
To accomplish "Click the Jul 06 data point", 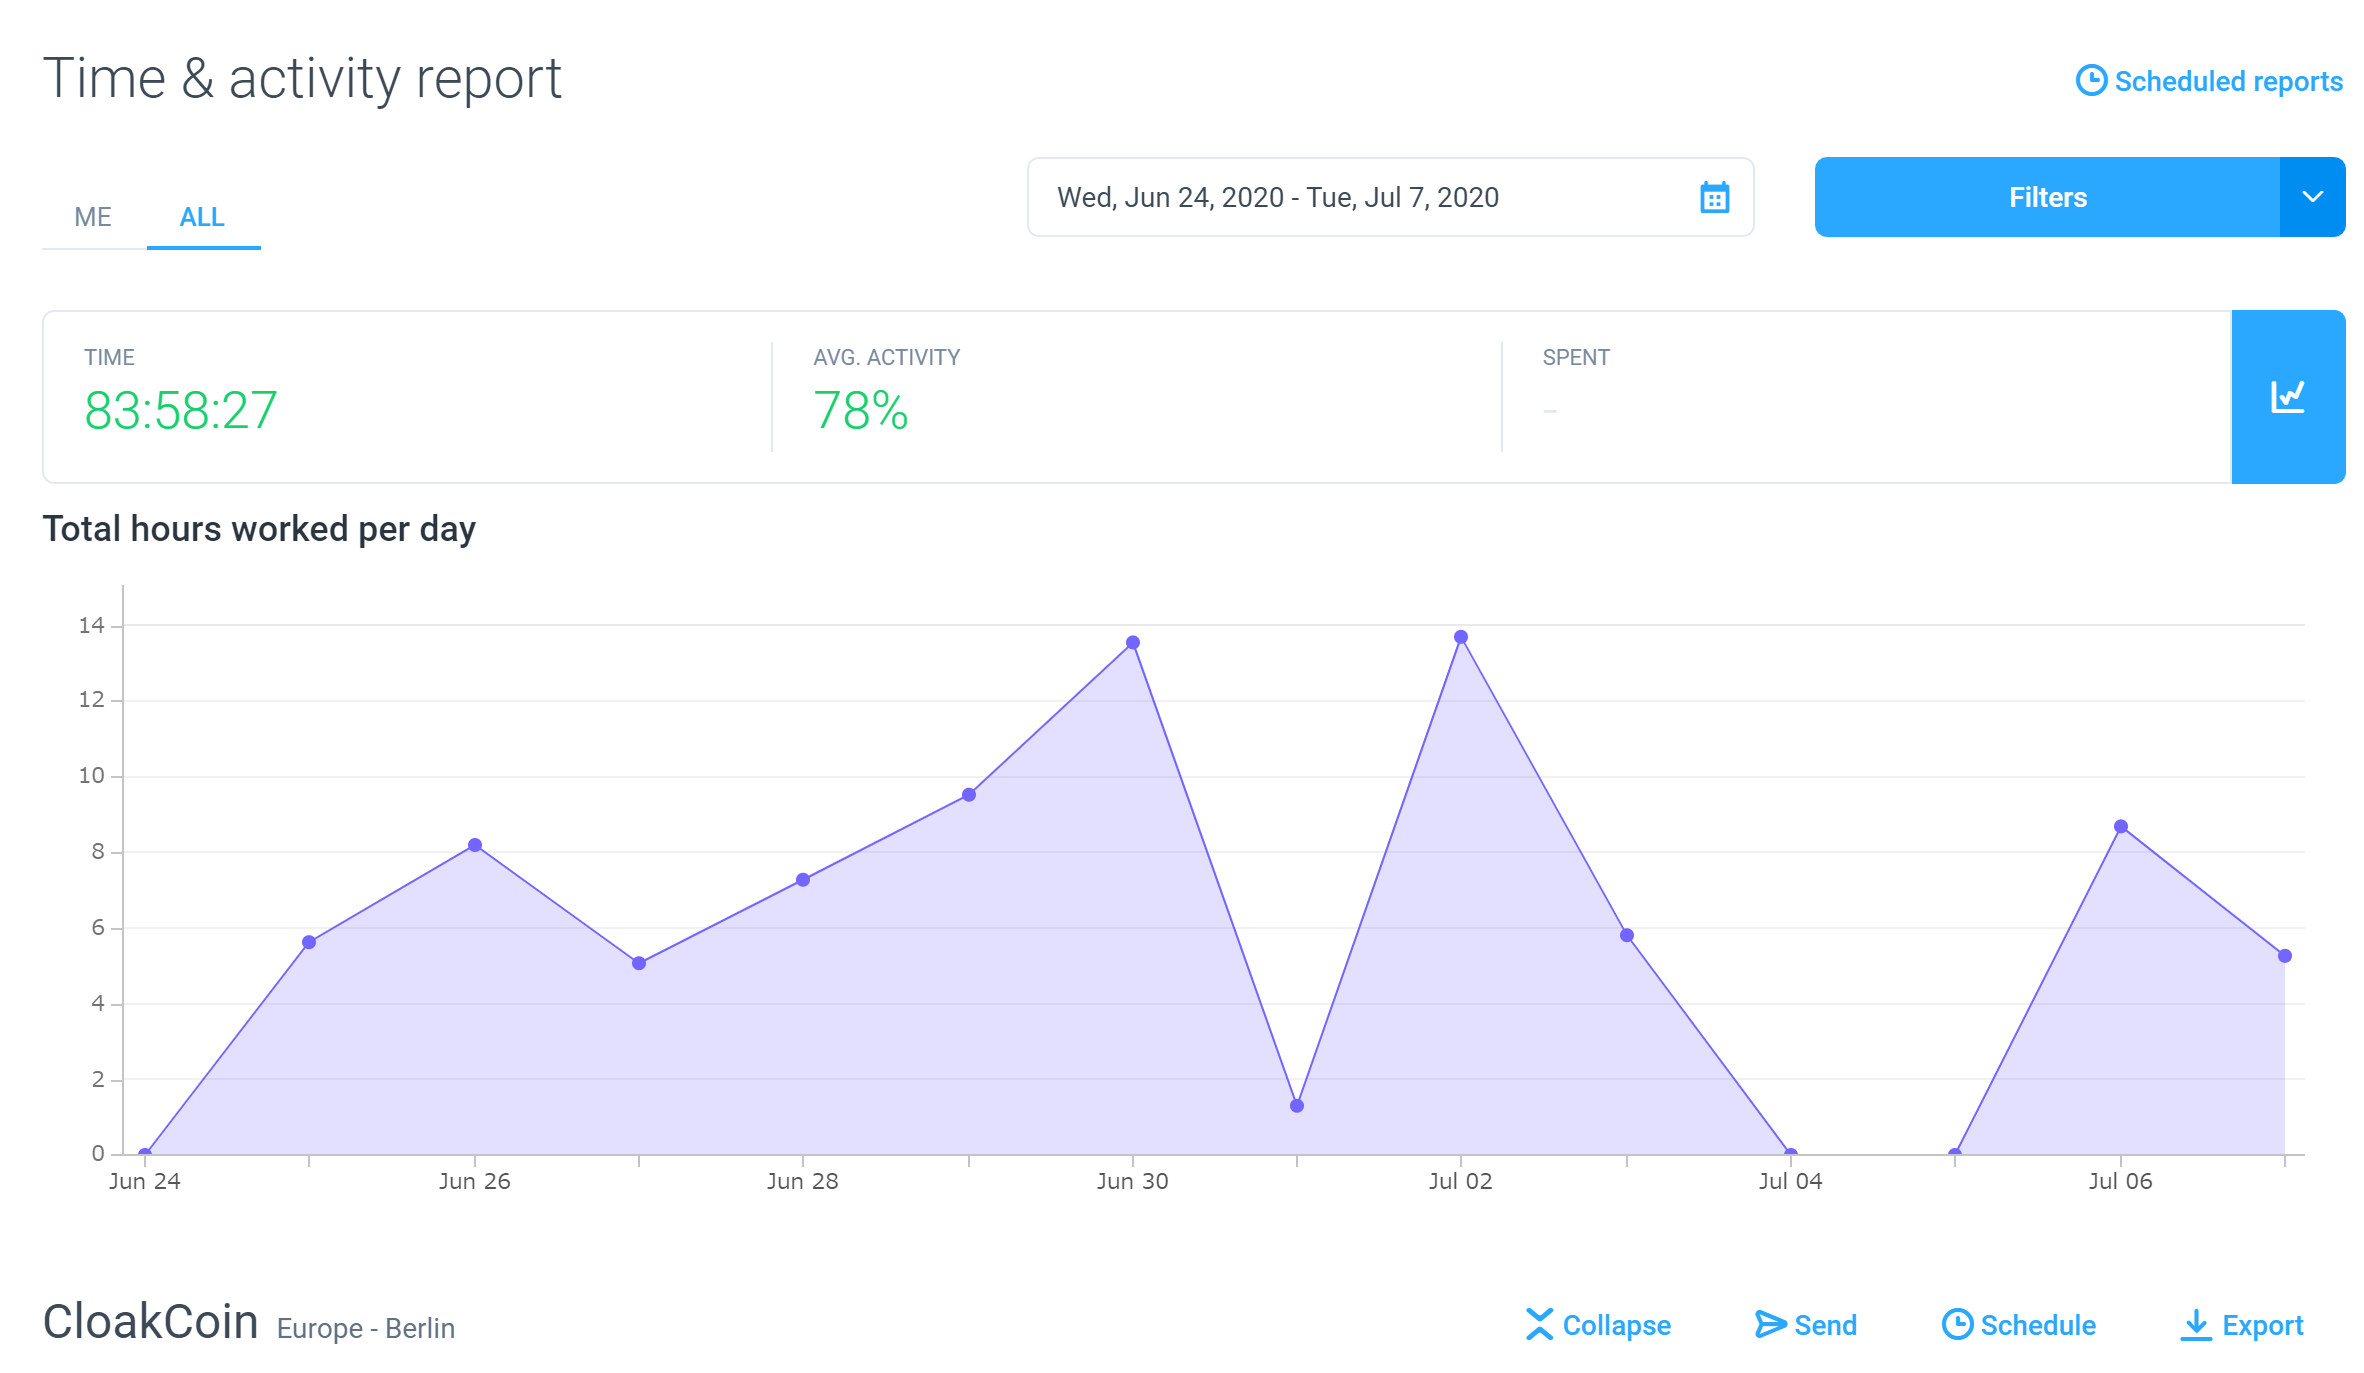I will coord(2121,827).
